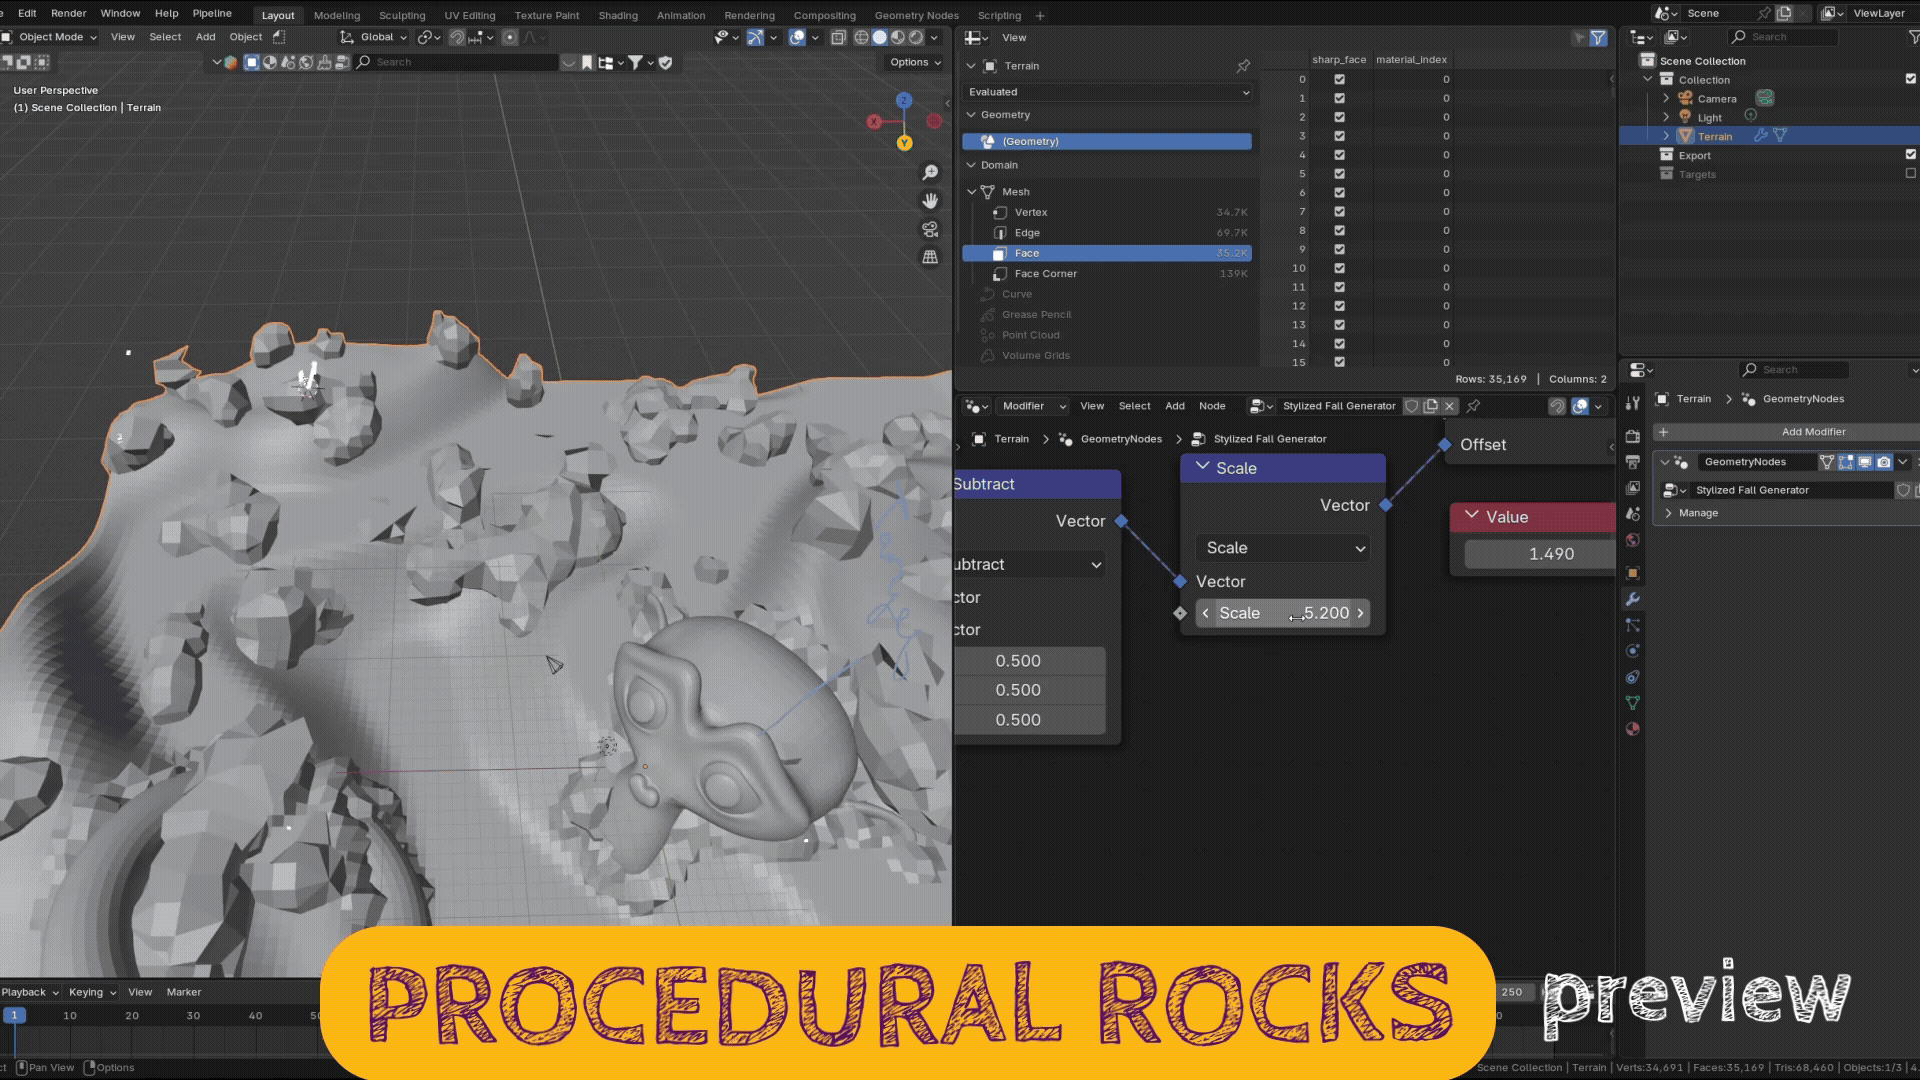
Task: Click the Render properties tab icon
Action: (1633, 436)
